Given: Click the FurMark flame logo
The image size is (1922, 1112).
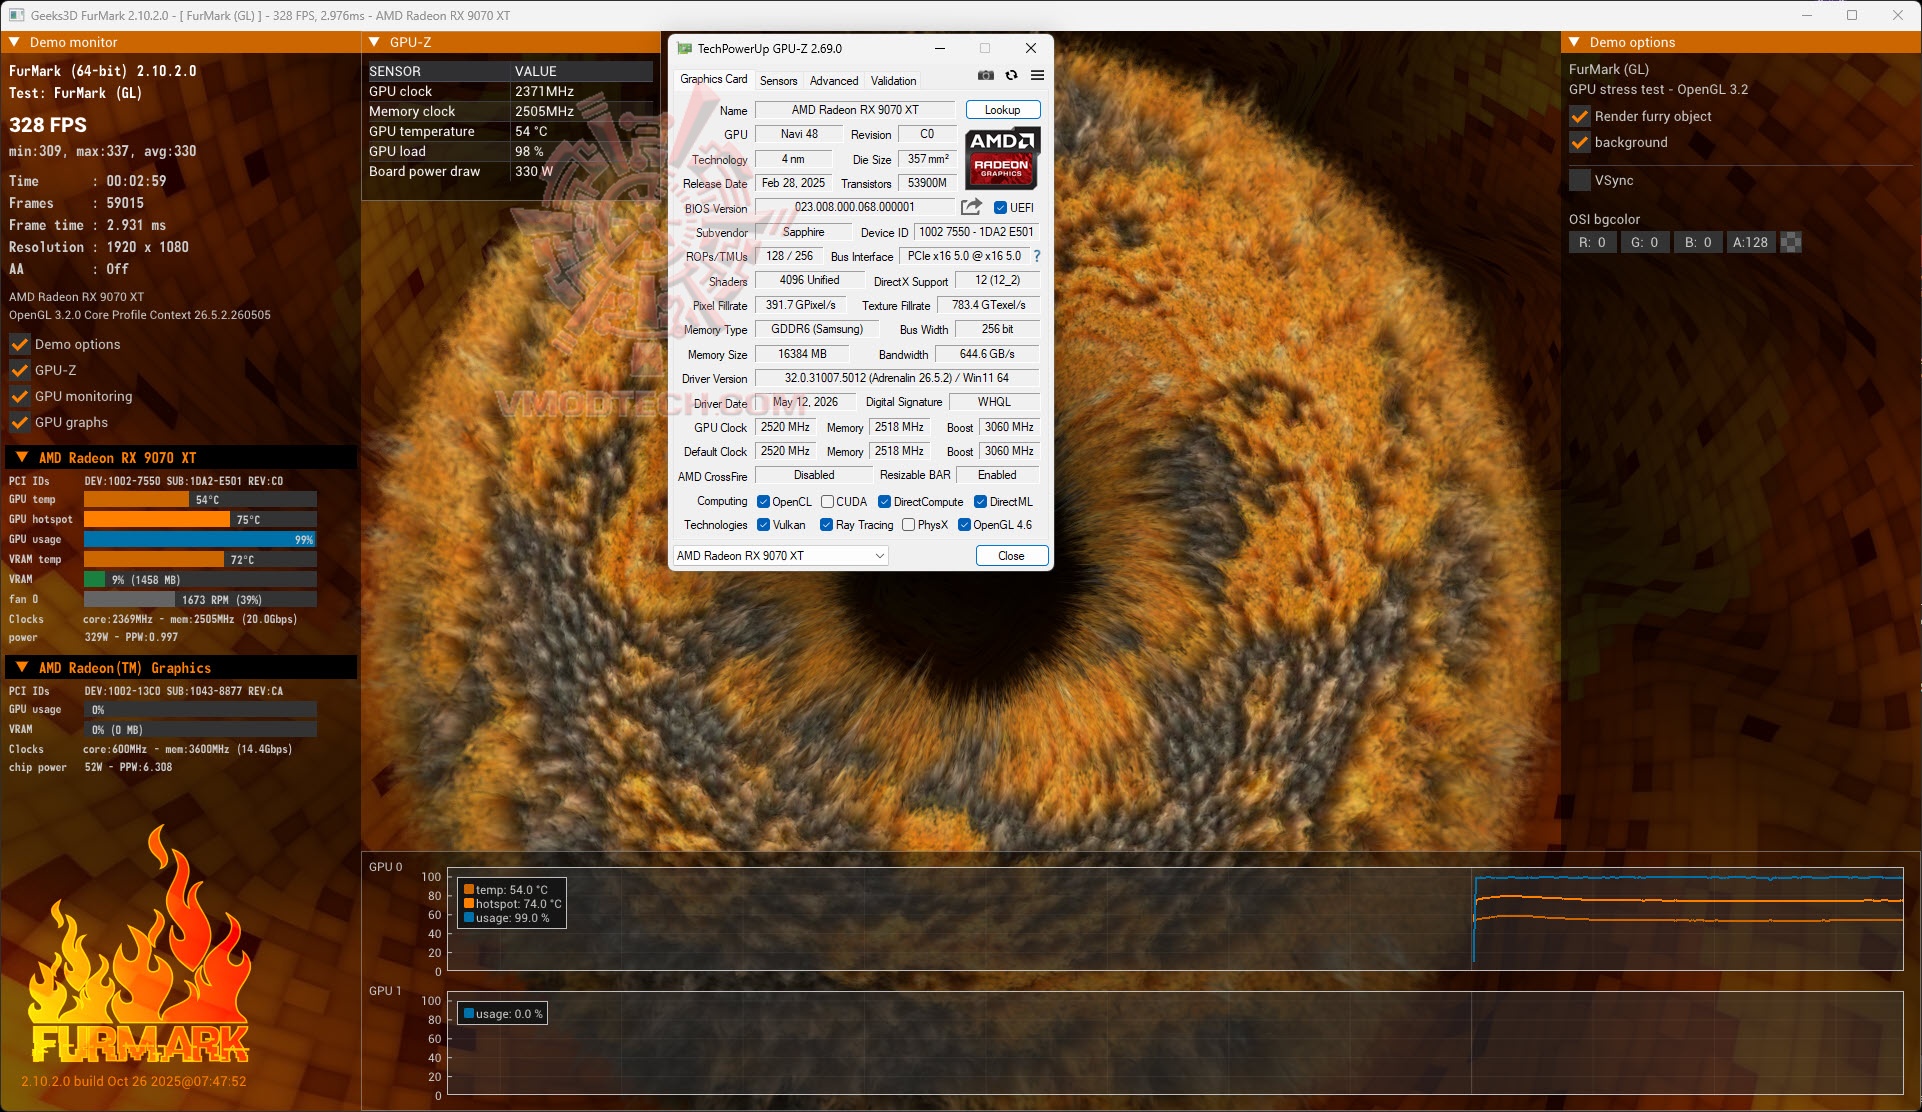Looking at the screenshot, I should pyautogui.click(x=140, y=945).
